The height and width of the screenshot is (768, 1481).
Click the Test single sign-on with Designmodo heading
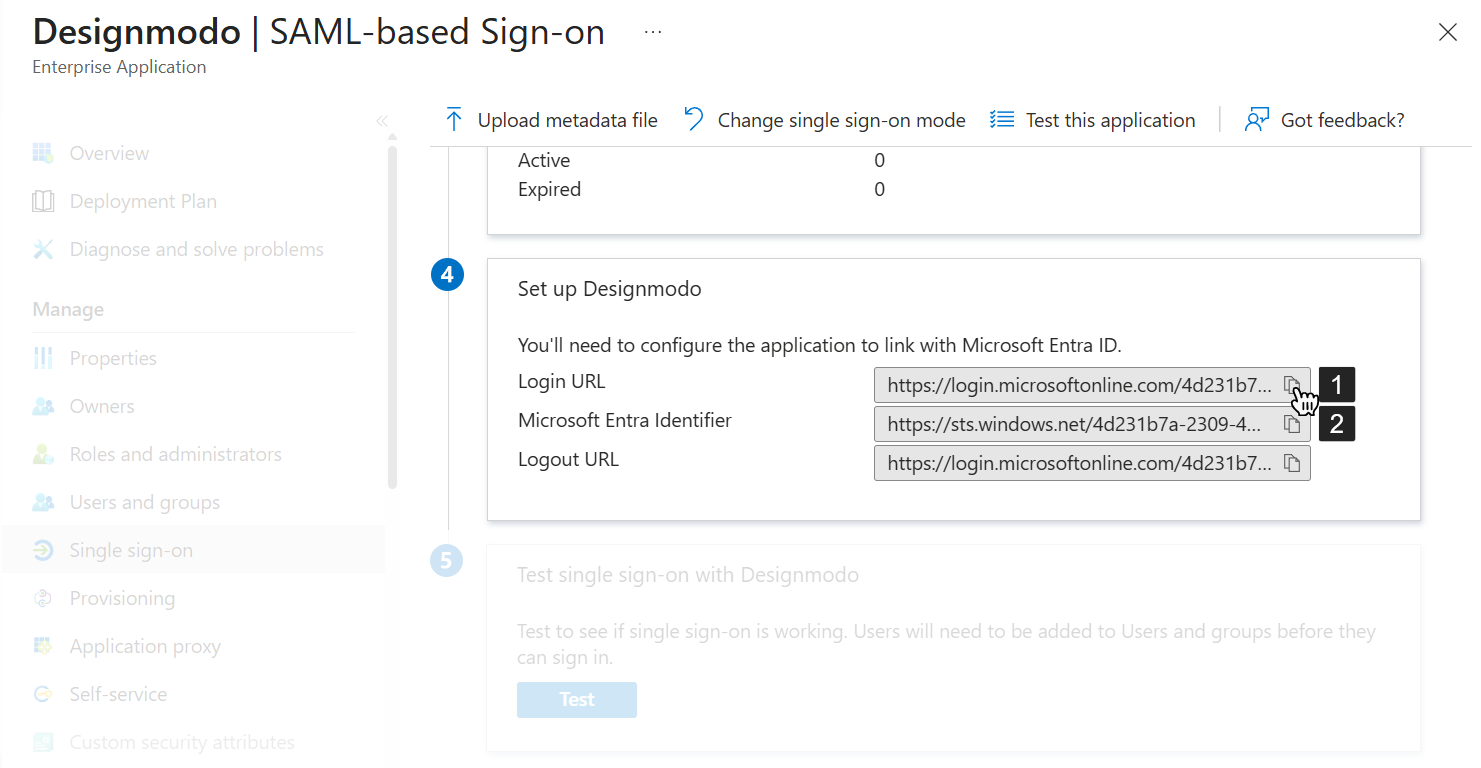[x=688, y=575]
